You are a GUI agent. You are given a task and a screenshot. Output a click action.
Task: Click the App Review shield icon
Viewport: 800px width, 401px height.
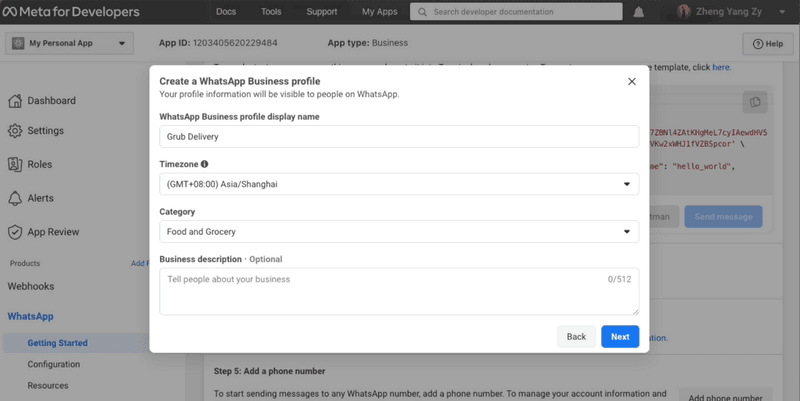15,232
